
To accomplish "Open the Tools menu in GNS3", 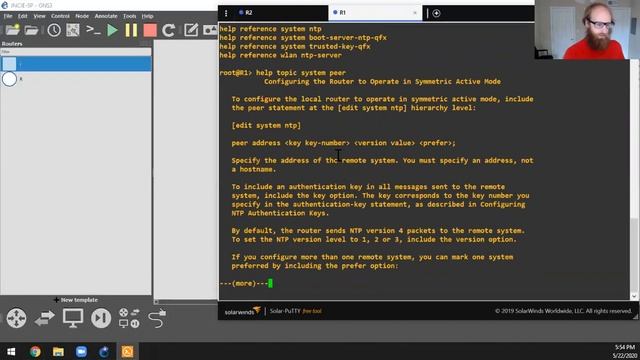I will [129, 16].
